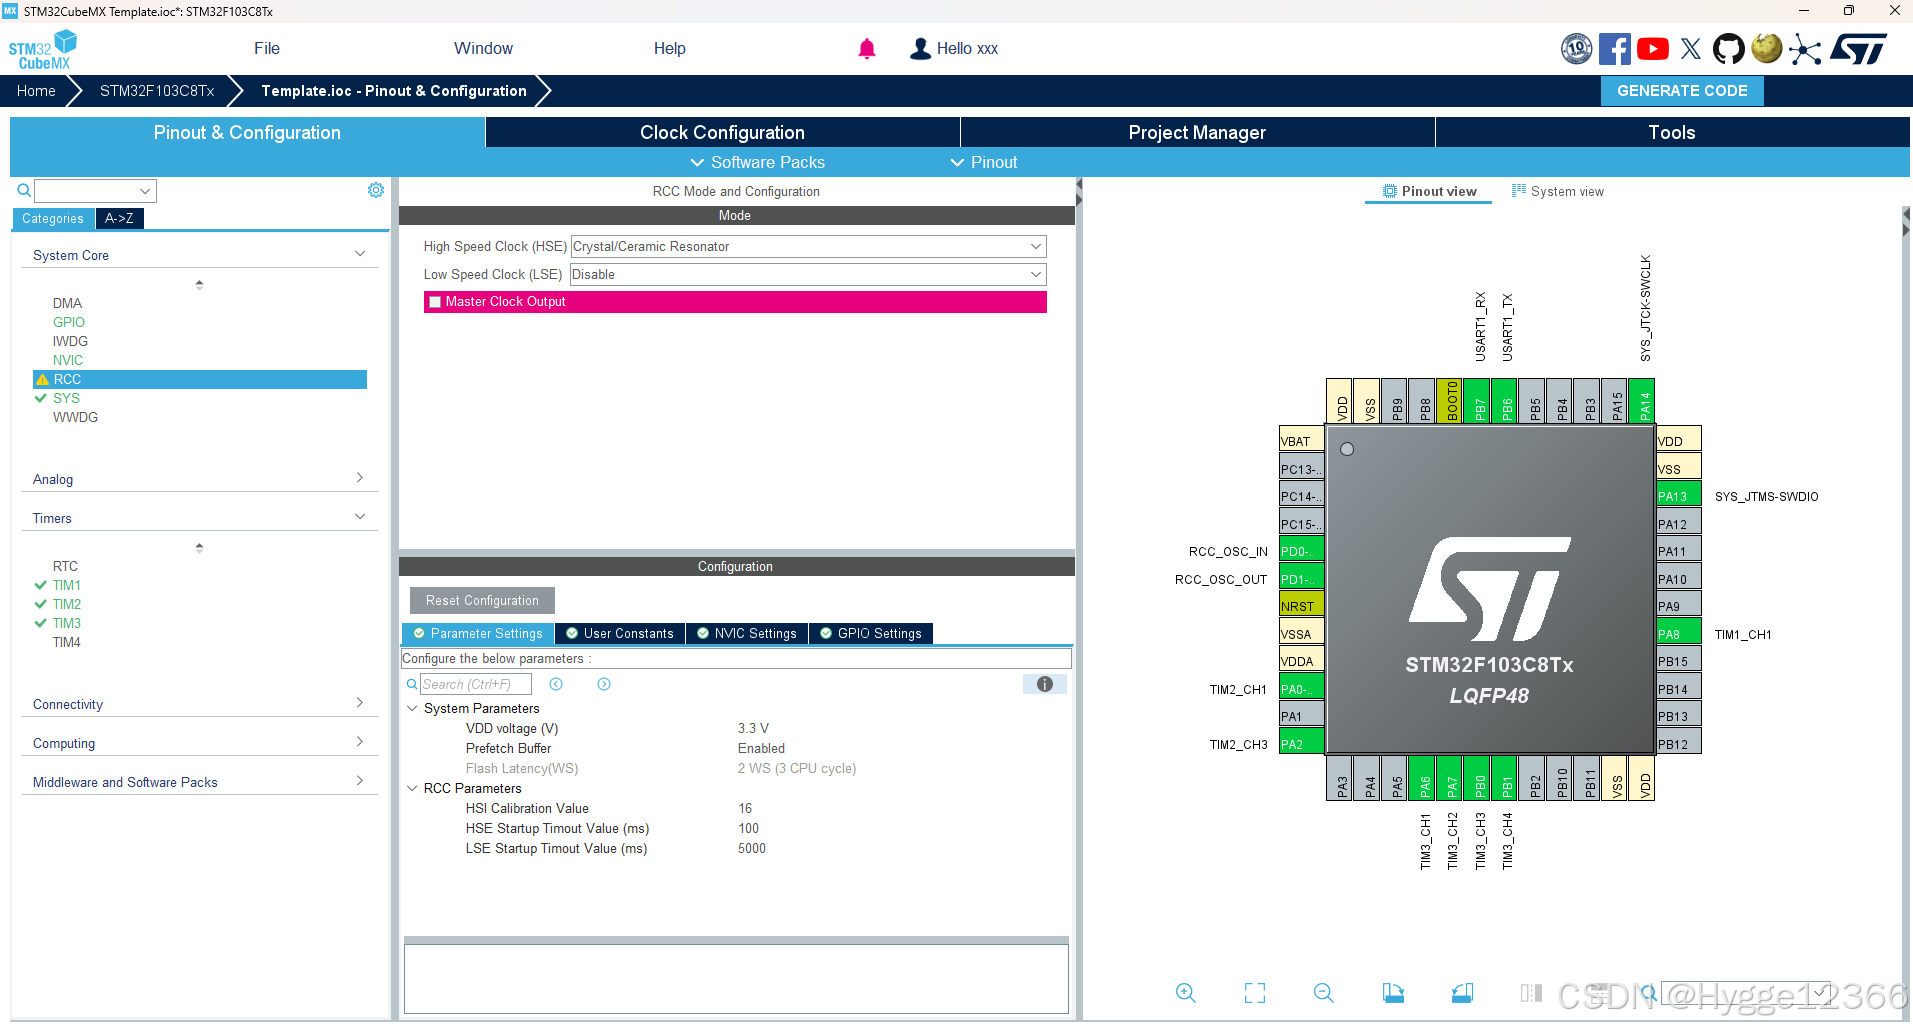This screenshot has width=1913, height=1028.
Task: Click the PB7 USART1_RX pin
Action: (1479, 400)
